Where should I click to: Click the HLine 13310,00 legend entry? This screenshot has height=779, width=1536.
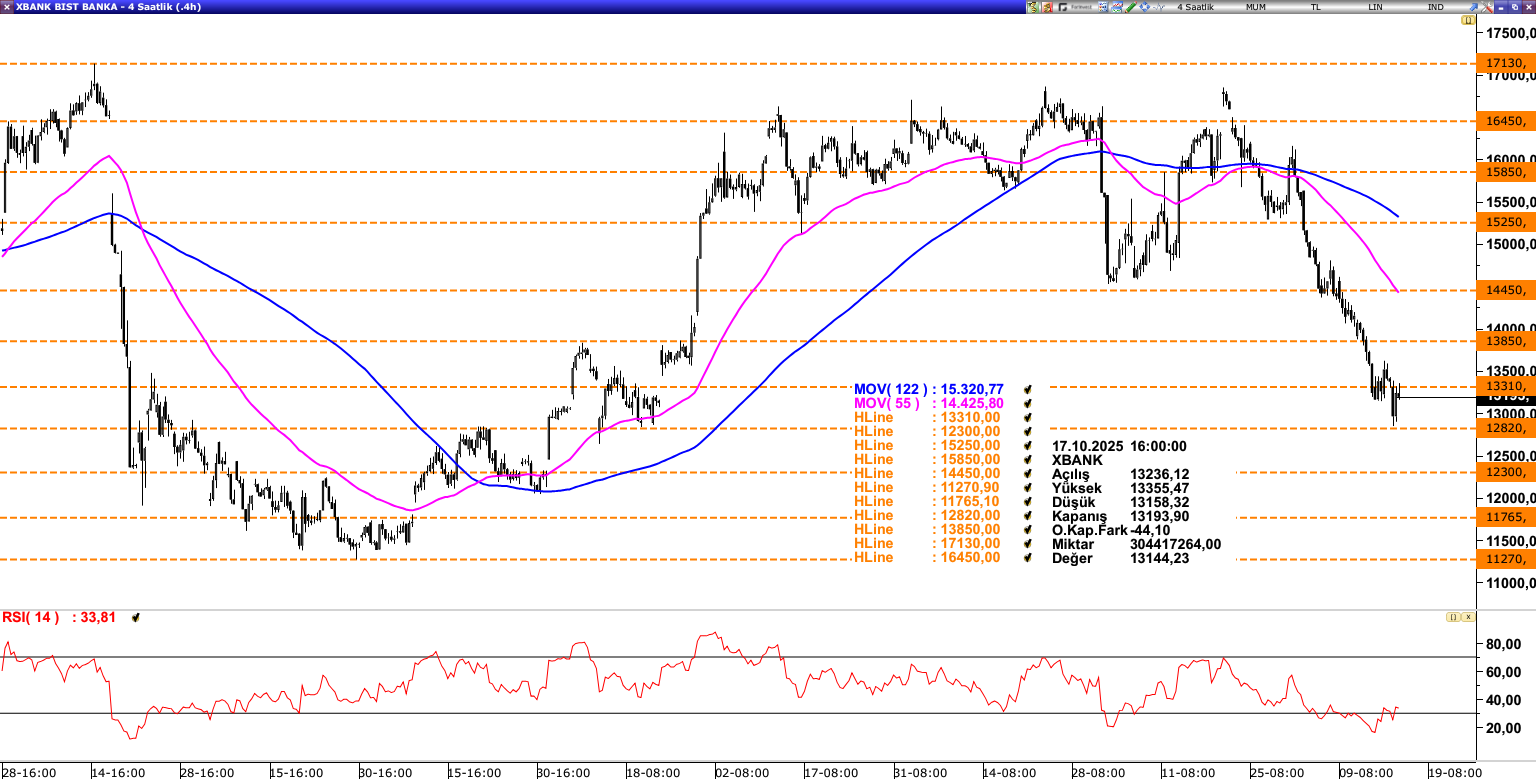pyautogui.click(x=927, y=417)
